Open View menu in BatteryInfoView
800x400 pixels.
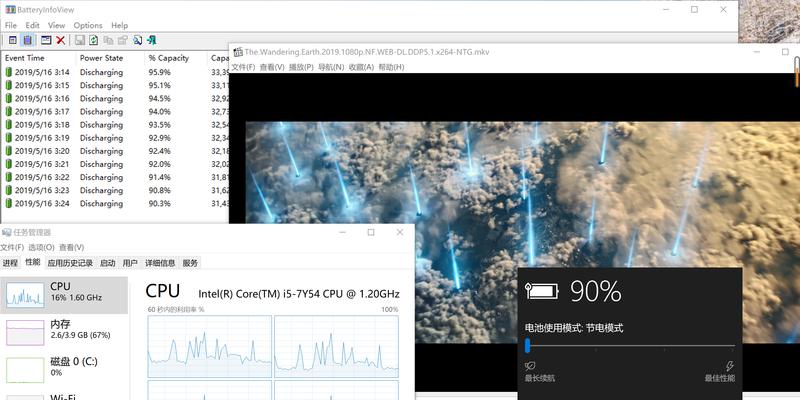pos(57,25)
